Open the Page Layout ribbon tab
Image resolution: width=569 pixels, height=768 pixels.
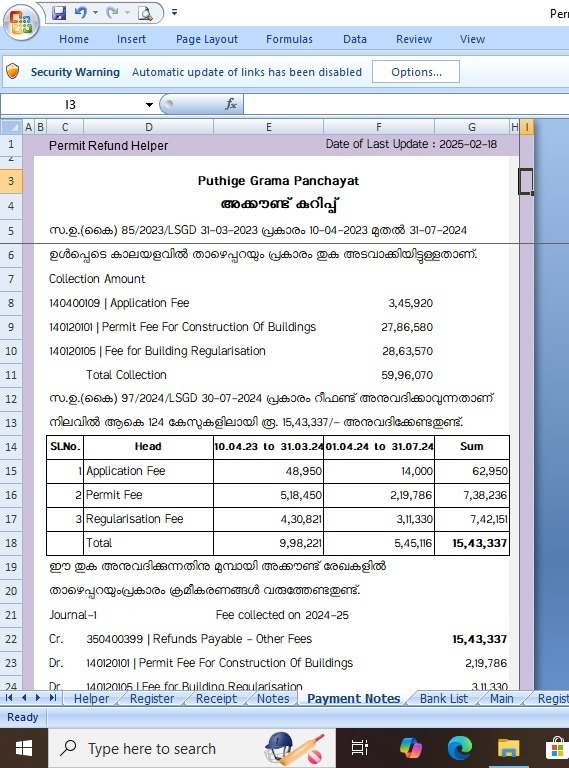coord(207,39)
